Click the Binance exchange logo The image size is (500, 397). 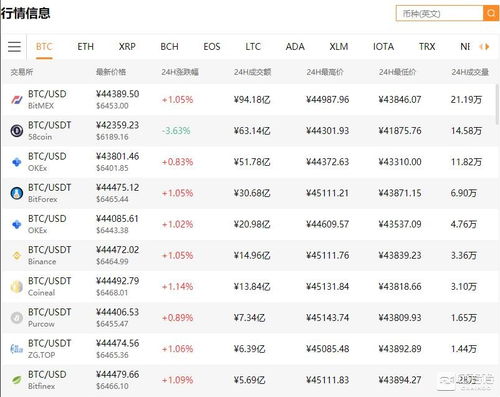17,255
